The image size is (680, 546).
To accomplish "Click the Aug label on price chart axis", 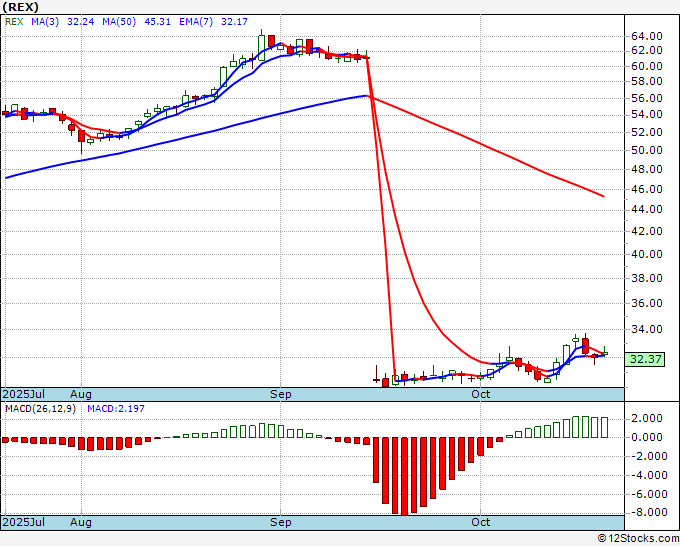I will [81, 394].
